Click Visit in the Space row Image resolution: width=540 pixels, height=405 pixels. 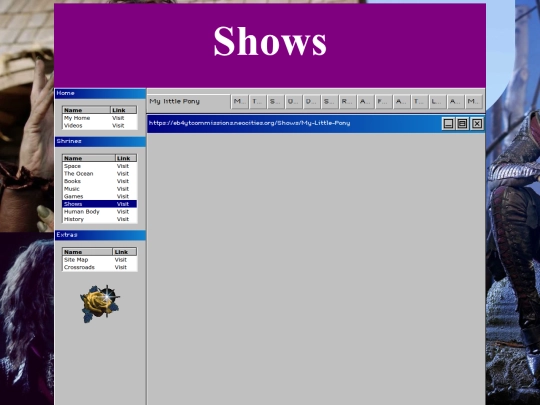tap(123, 166)
